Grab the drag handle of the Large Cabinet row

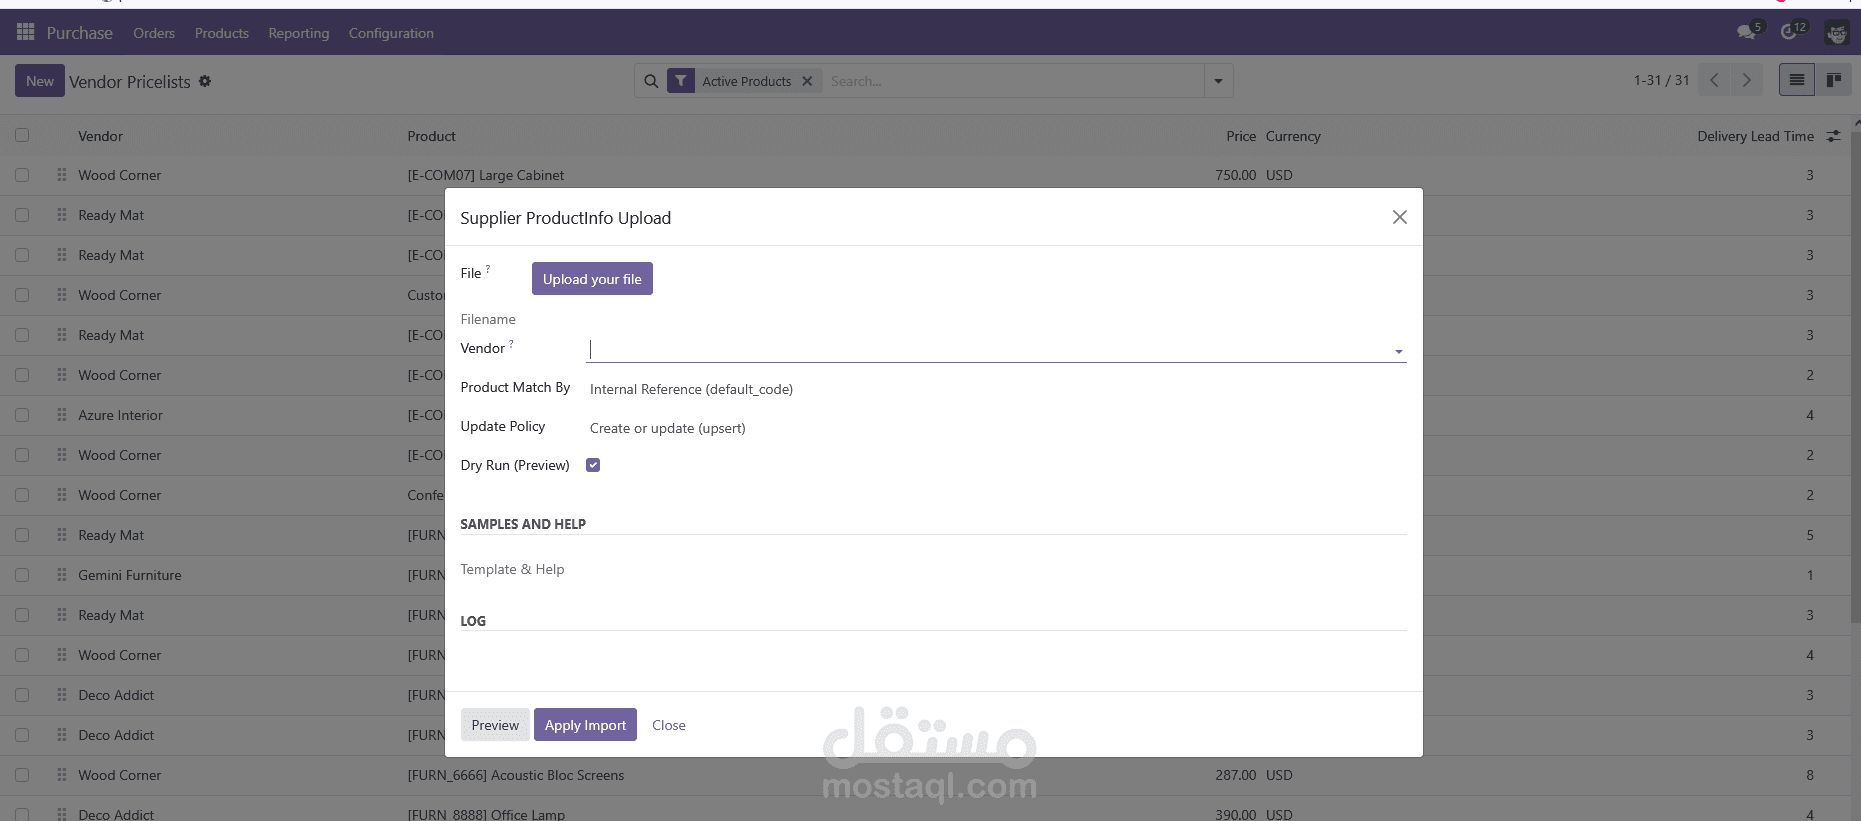tap(62, 175)
